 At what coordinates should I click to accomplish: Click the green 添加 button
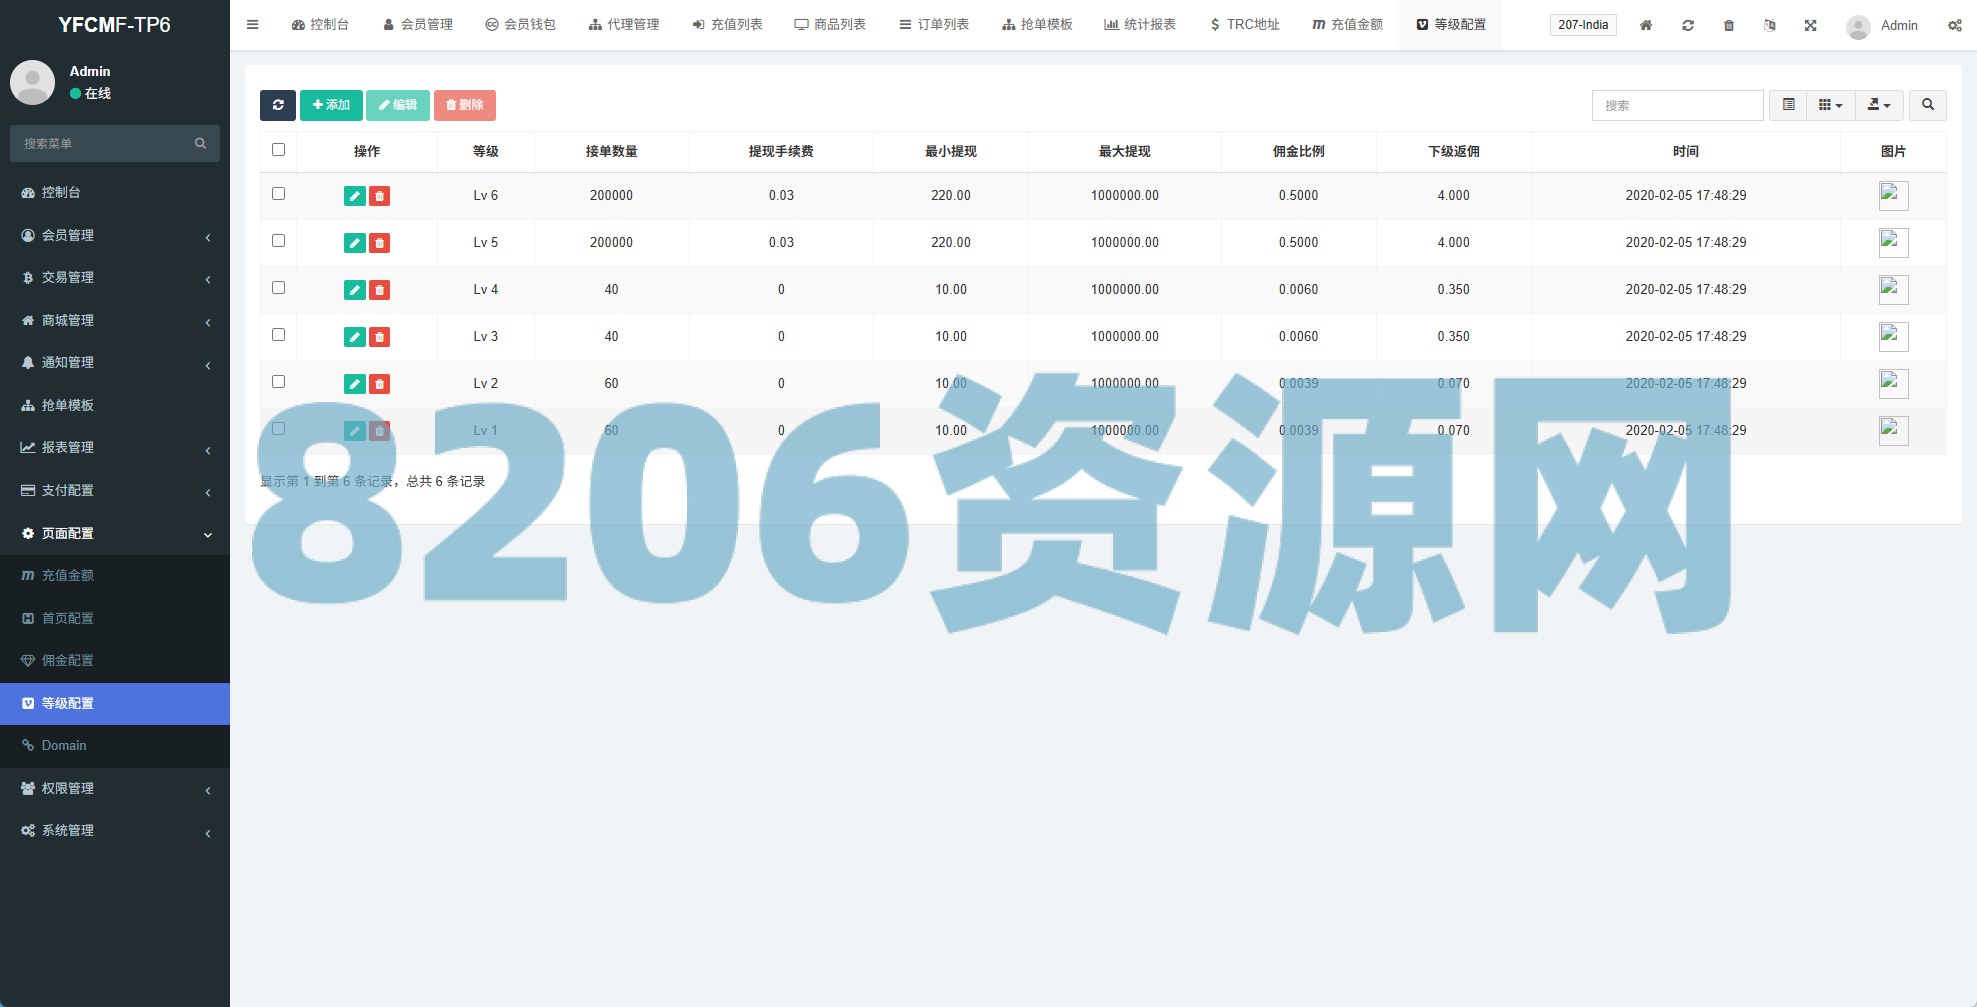click(331, 105)
